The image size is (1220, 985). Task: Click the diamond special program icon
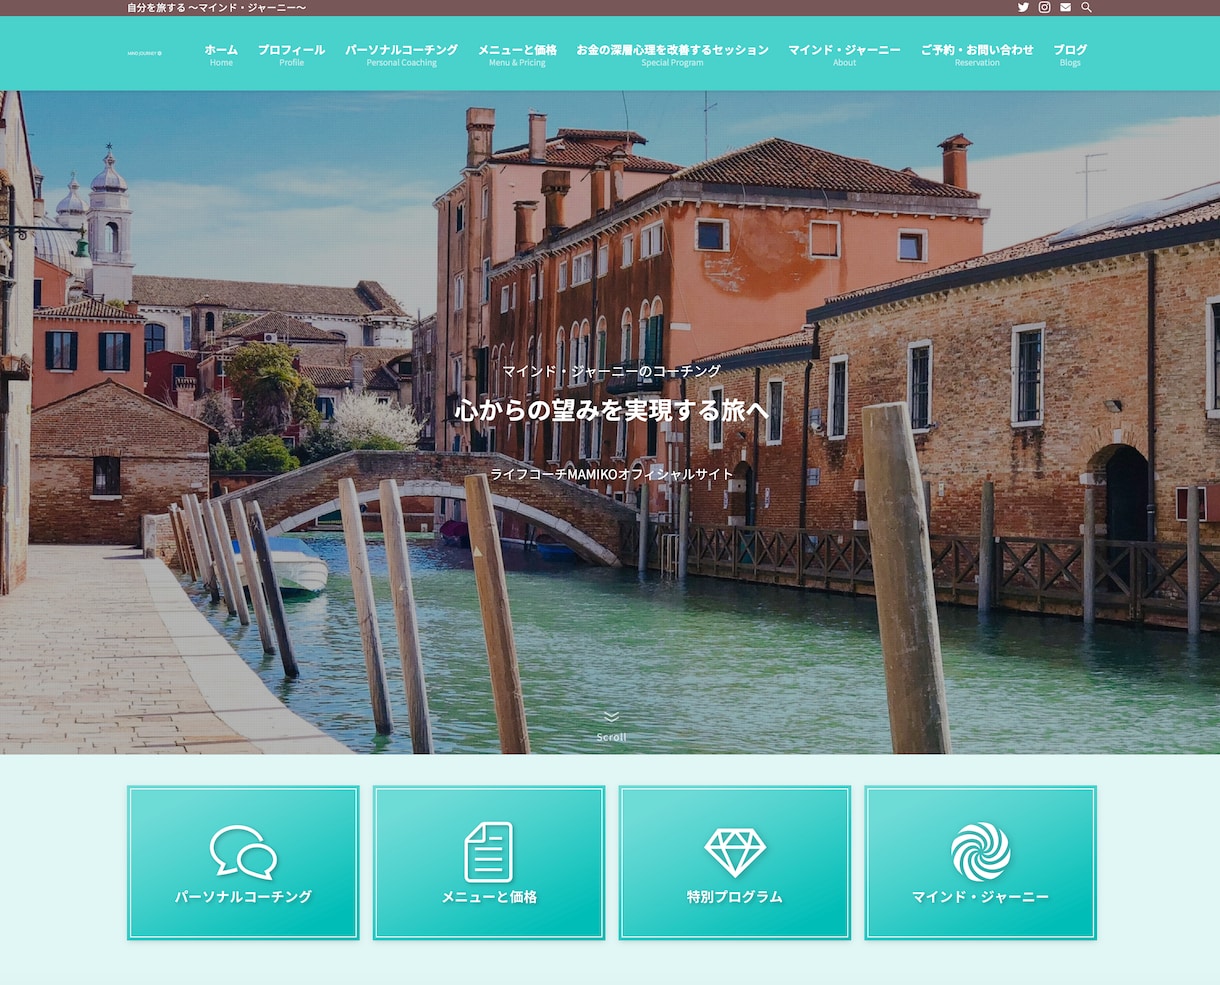735,852
